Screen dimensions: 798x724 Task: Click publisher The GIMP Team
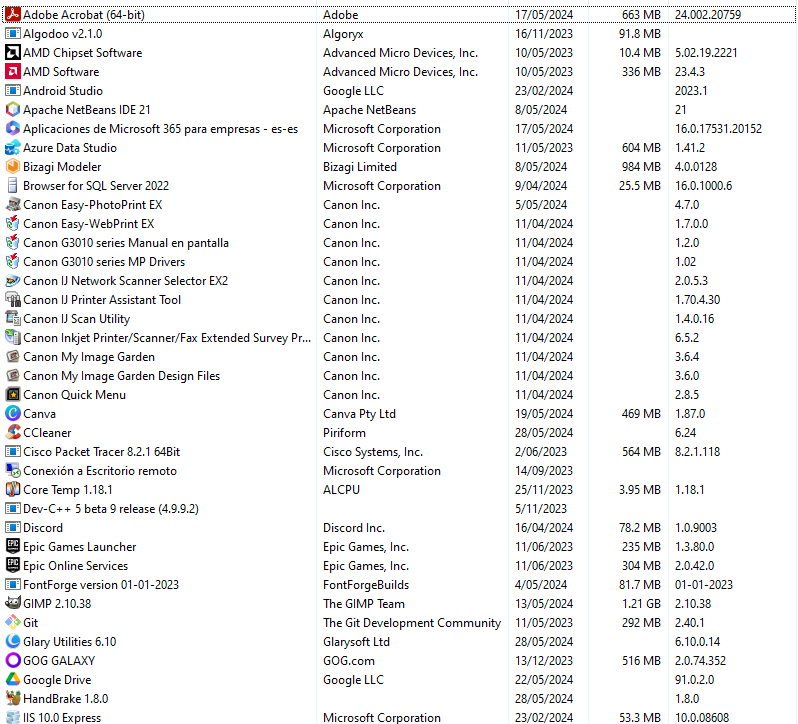tap(364, 603)
